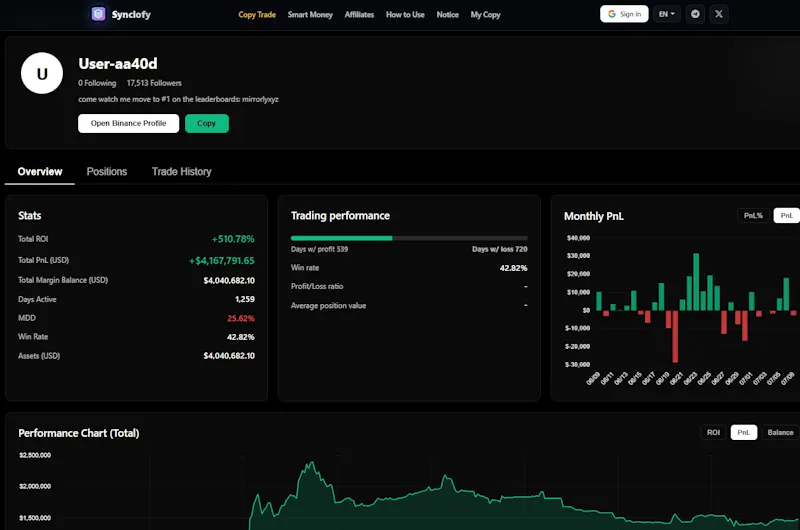The image size is (800, 530).
Task: Go to Copy Trade menu
Action: [x=257, y=15]
